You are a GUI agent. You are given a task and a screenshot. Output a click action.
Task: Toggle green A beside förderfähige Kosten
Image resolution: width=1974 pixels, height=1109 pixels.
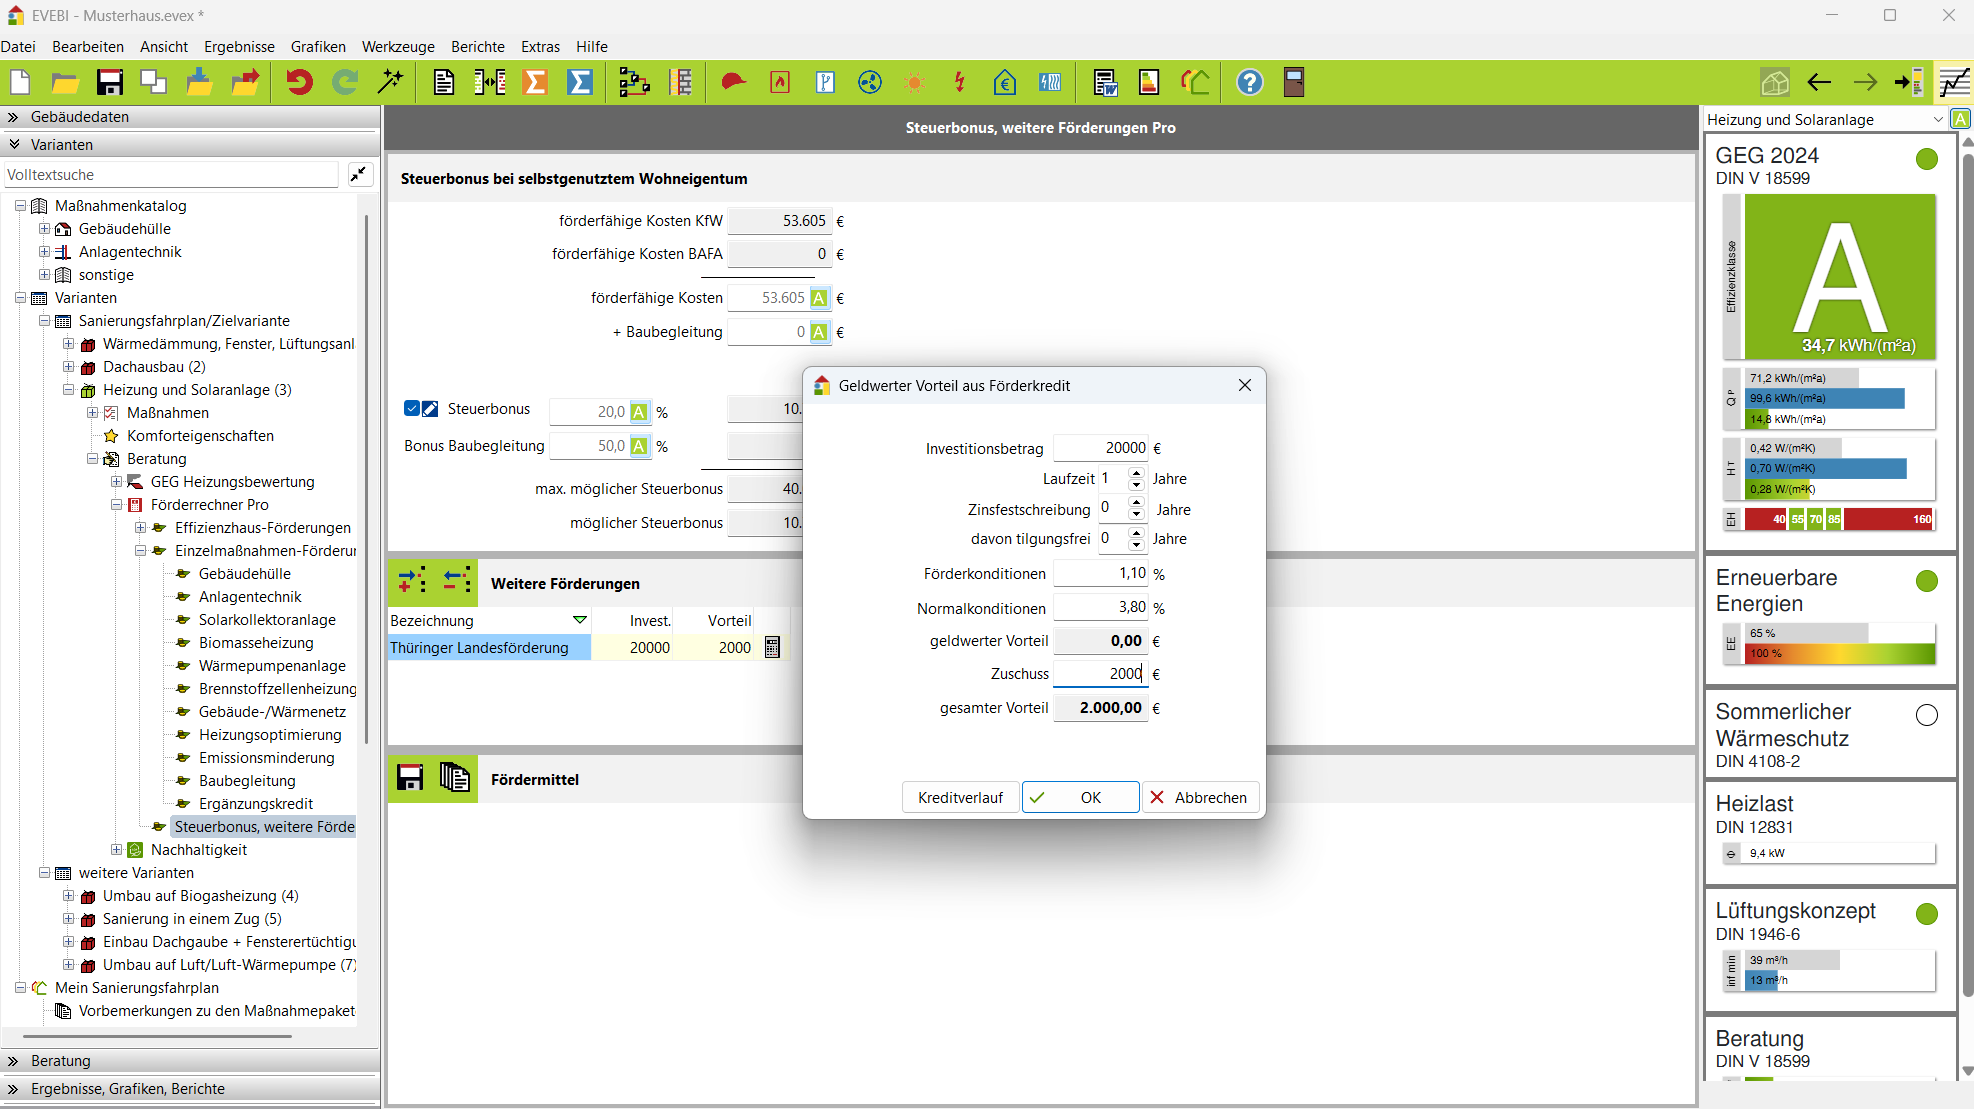pyautogui.click(x=819, y=298)
